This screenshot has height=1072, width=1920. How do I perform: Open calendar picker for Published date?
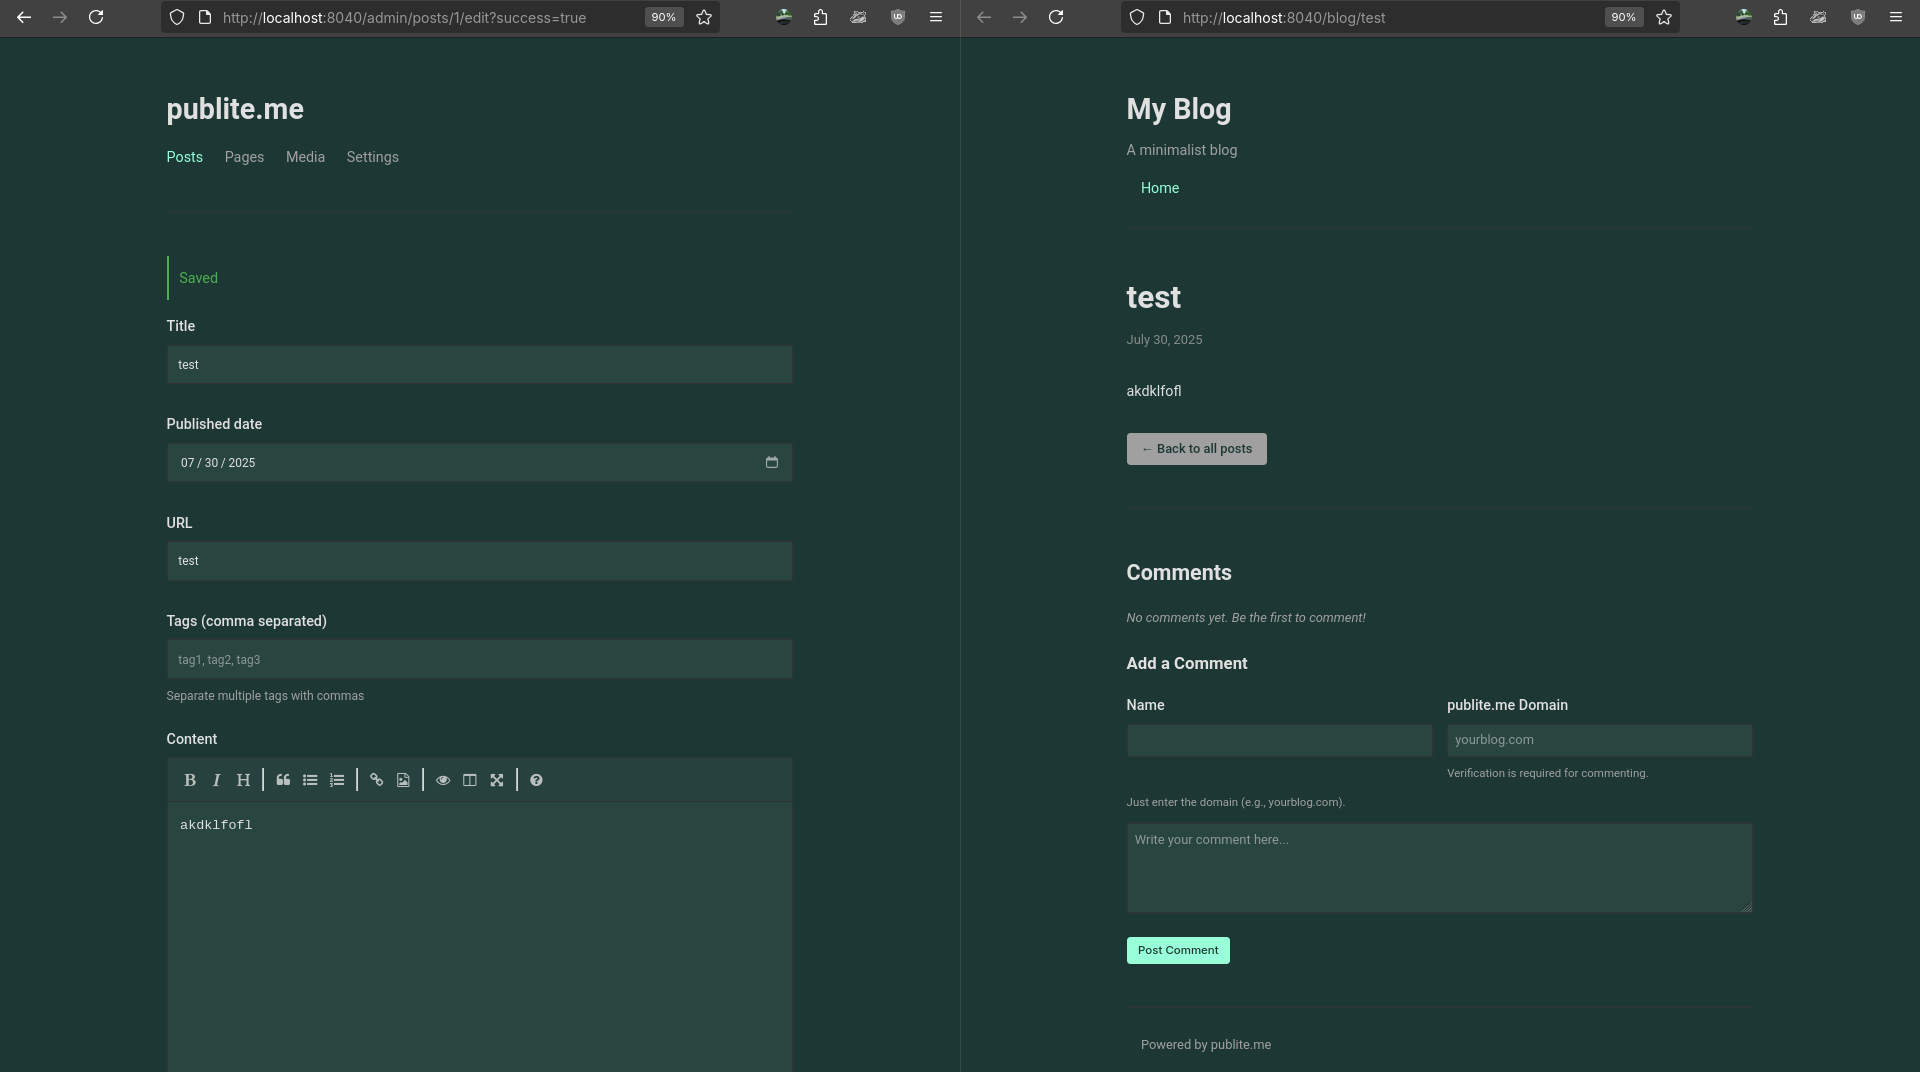(772, 462)
